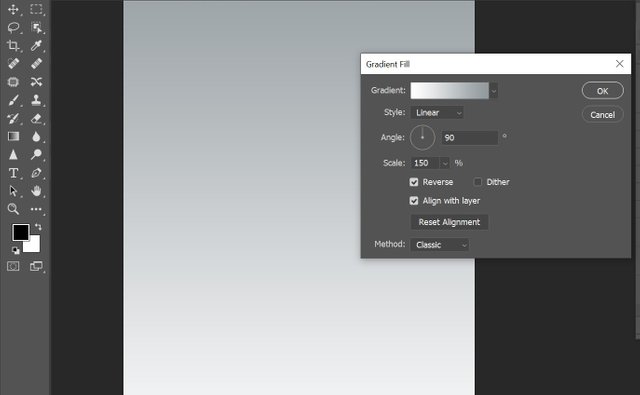Select the Spot Healing Brush tool

tap(13, 64)
